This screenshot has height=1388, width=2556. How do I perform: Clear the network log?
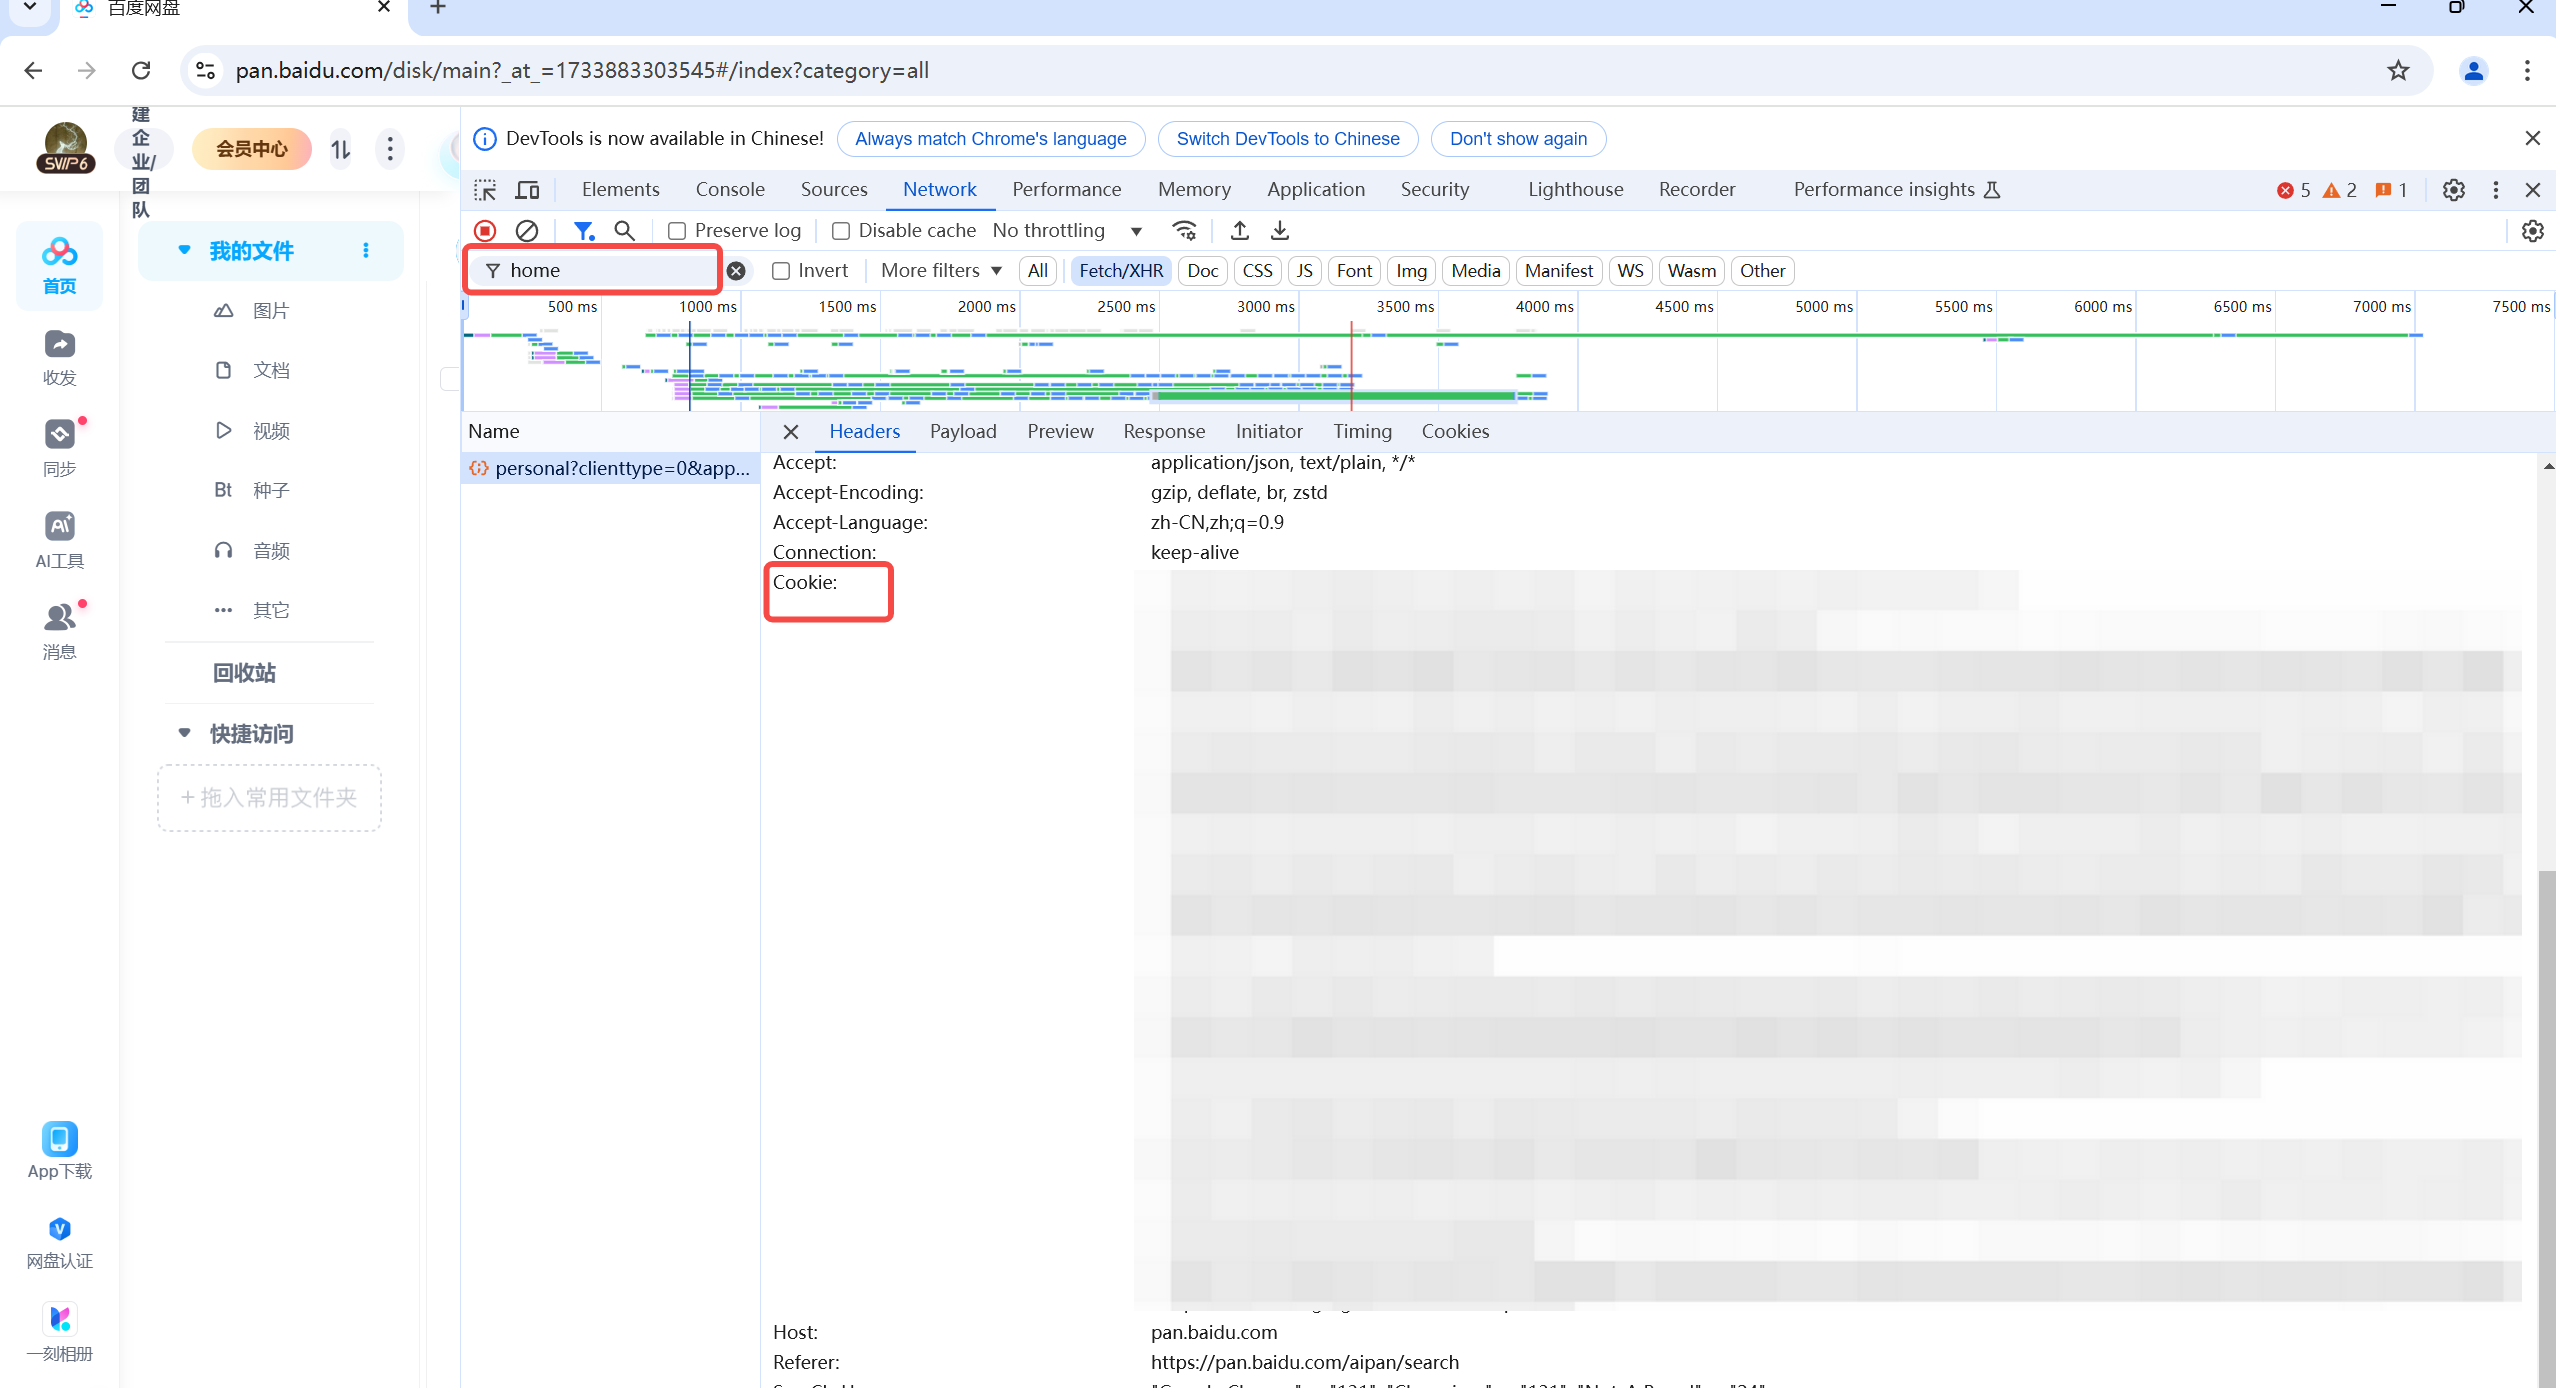point(527,231)
